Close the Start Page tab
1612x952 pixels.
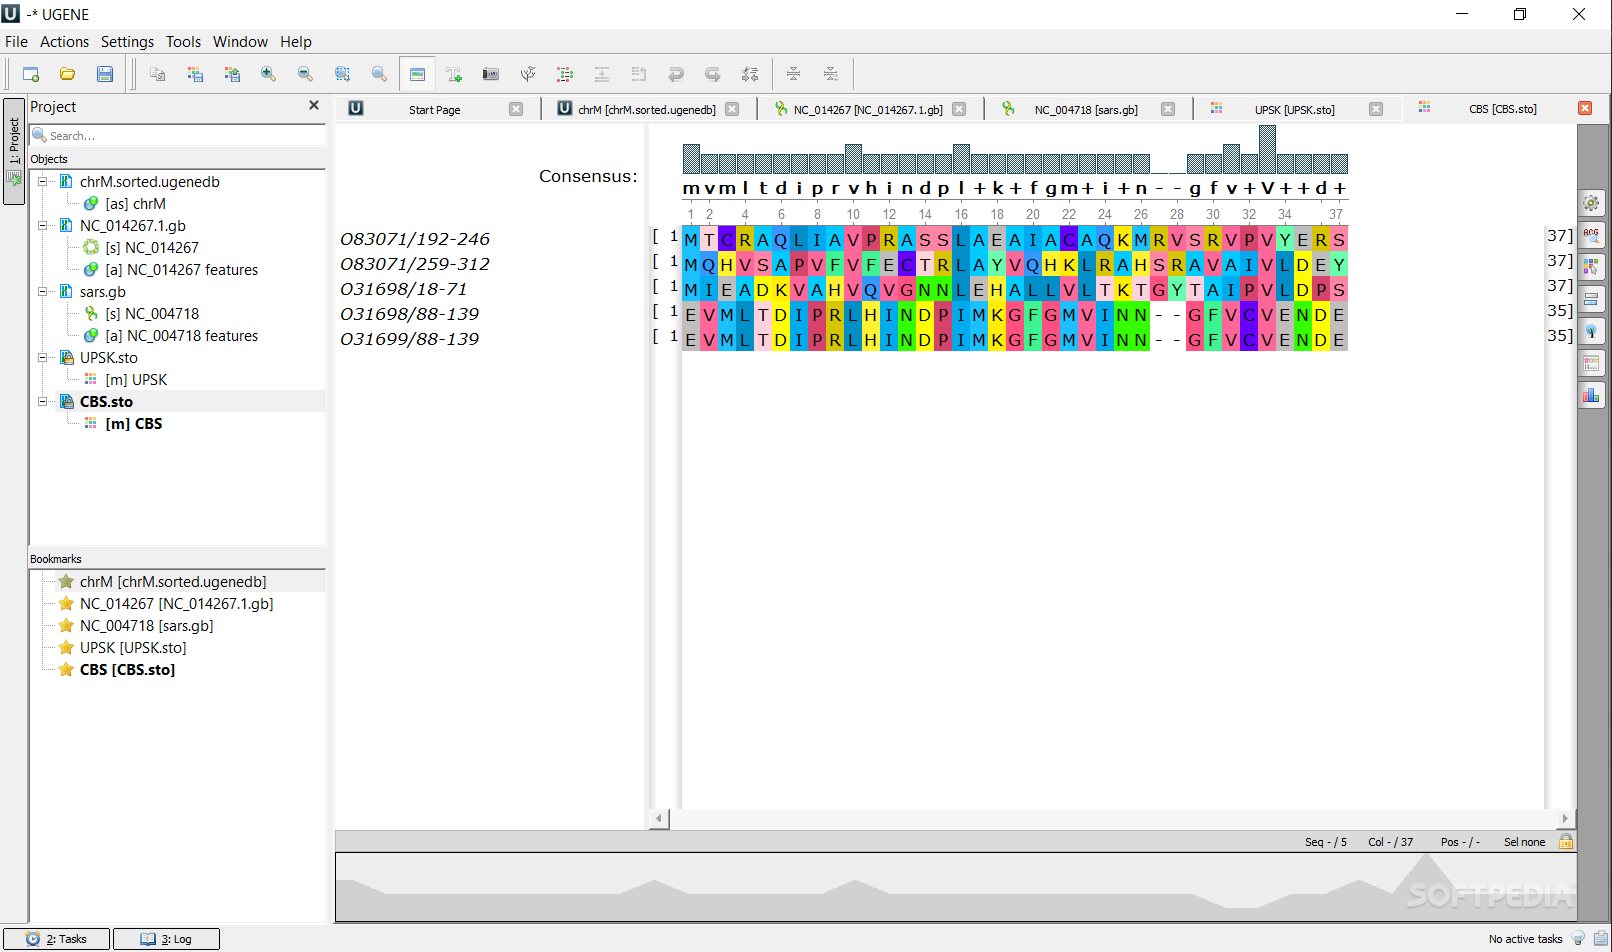click(x=516, y=109)
